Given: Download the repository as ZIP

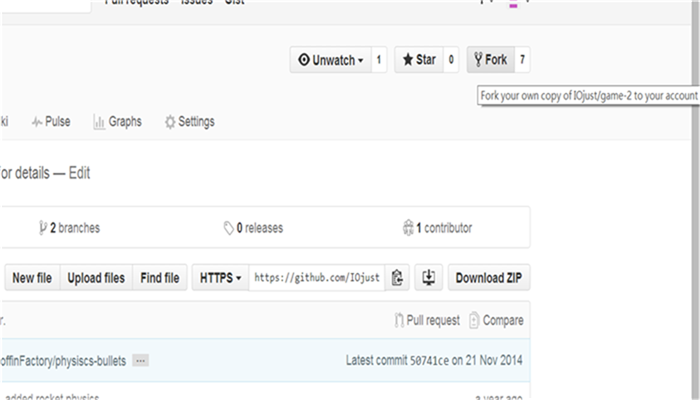Looking at the screenshot, I should click(489, 278).
